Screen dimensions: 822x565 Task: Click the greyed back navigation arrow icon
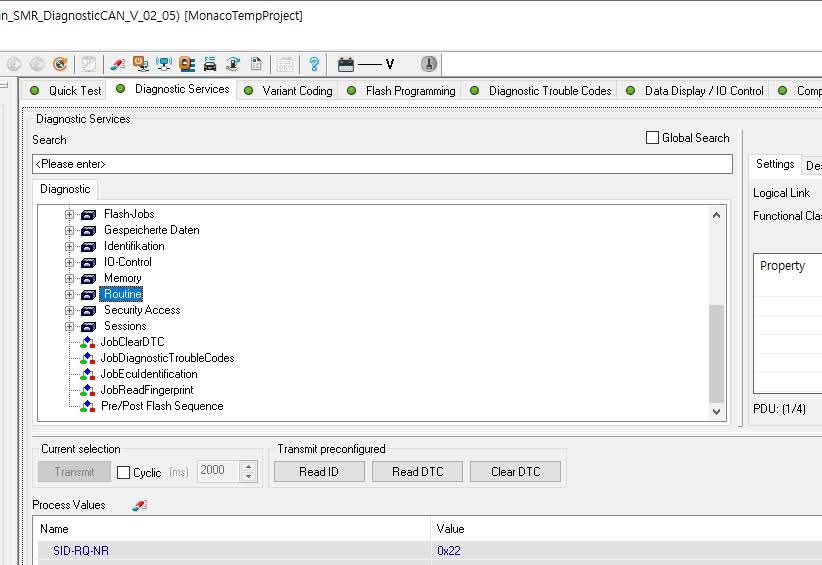coord(14,64)
